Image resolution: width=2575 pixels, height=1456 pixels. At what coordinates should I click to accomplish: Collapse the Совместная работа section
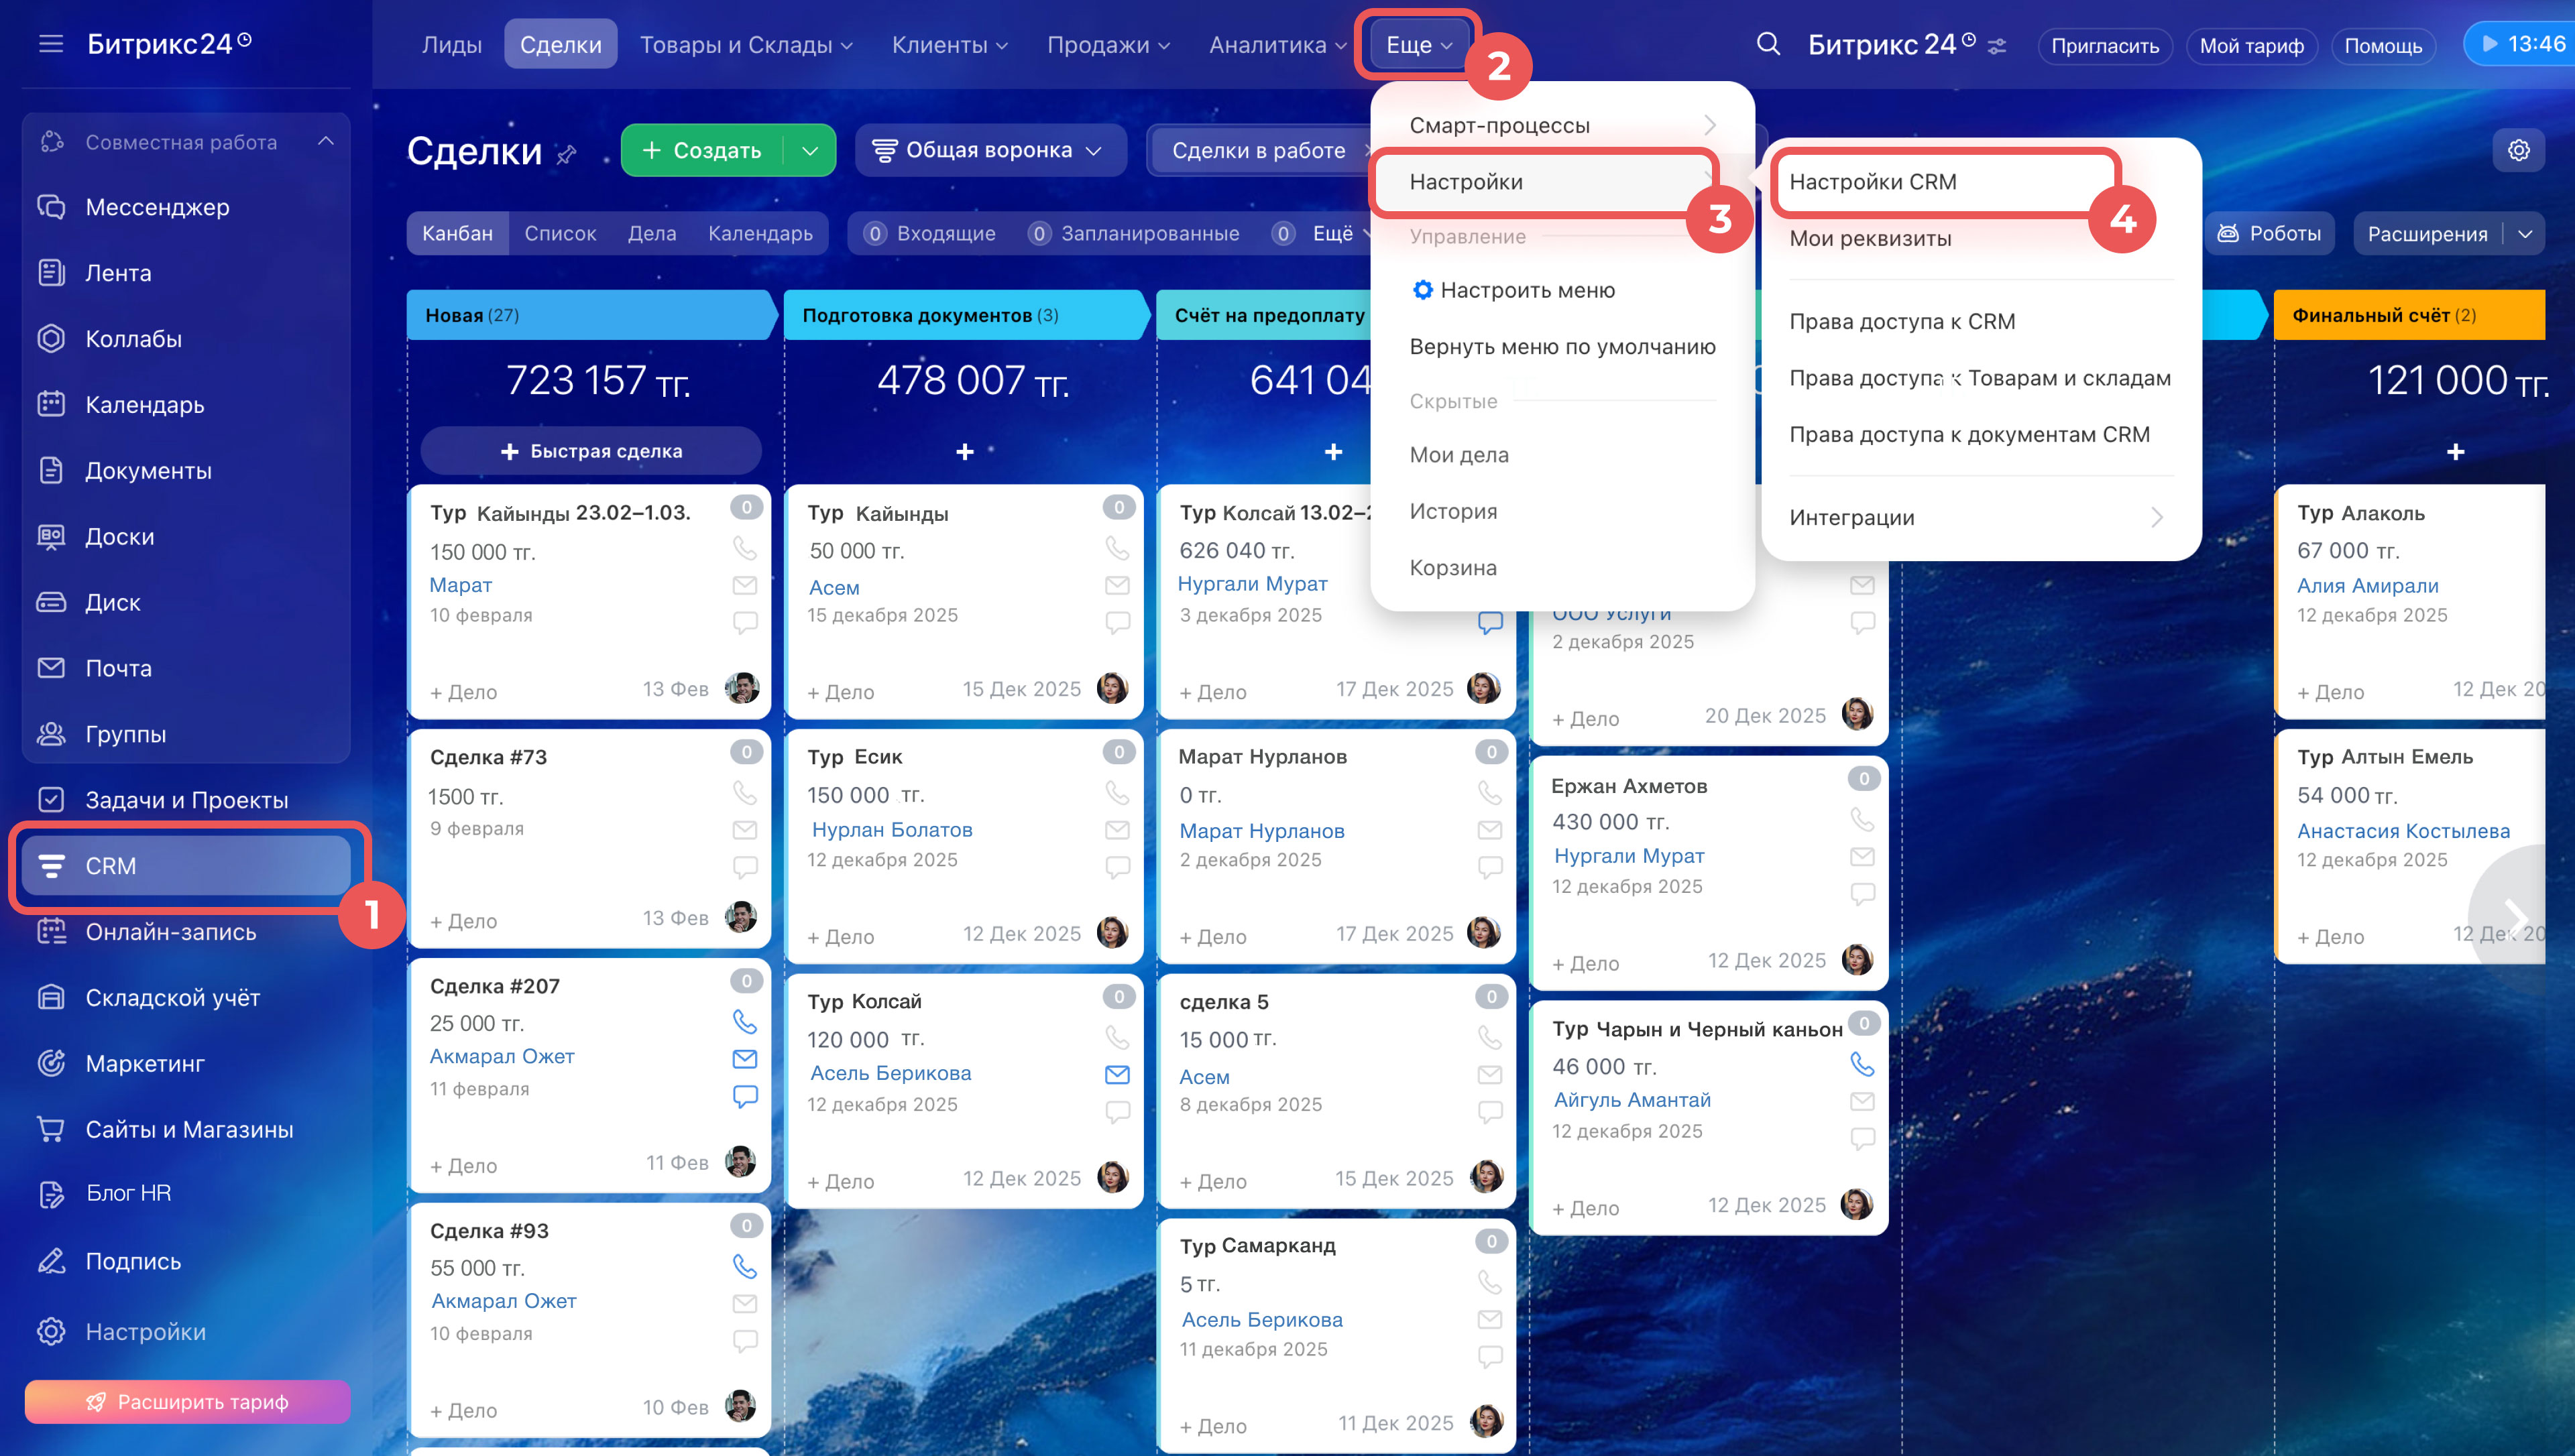pyautogui.click(x=326, y=142)
